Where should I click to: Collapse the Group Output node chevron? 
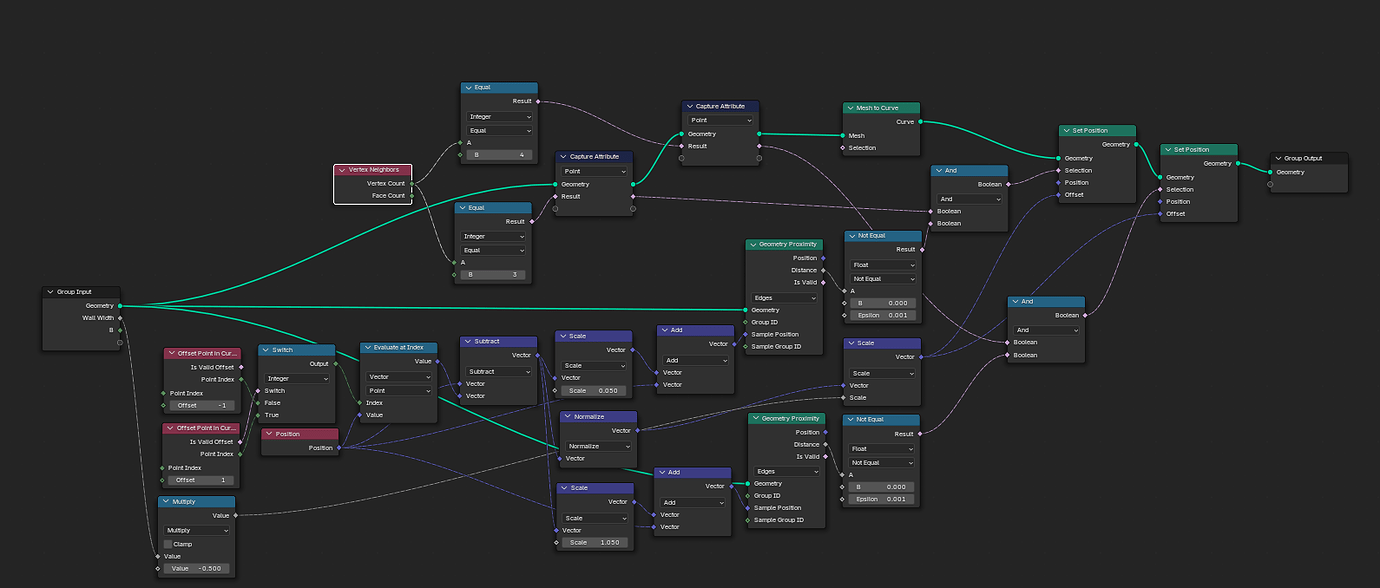pyautogui.click(x=1279, y=158)
